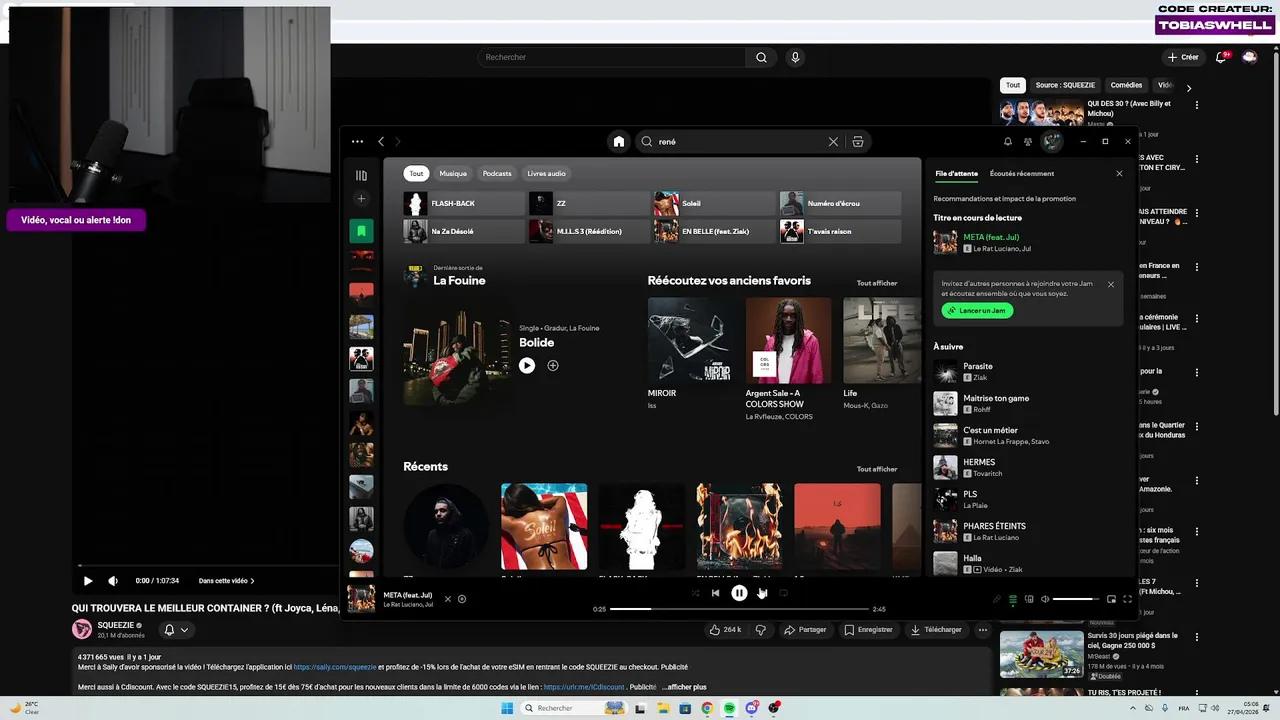Open Tout afficher beside Récents
The image size is (1280, 720).
coord(877,469)
